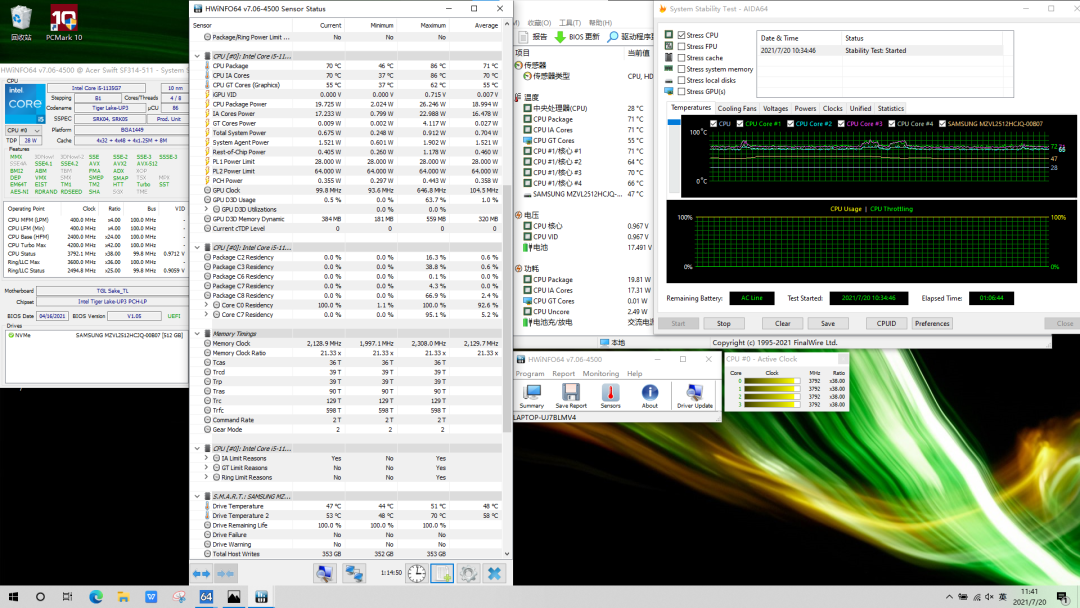Image resolution: width=1080 pixels, height=608 pixels.
Task: Click the About info icon
Action: 650,394
